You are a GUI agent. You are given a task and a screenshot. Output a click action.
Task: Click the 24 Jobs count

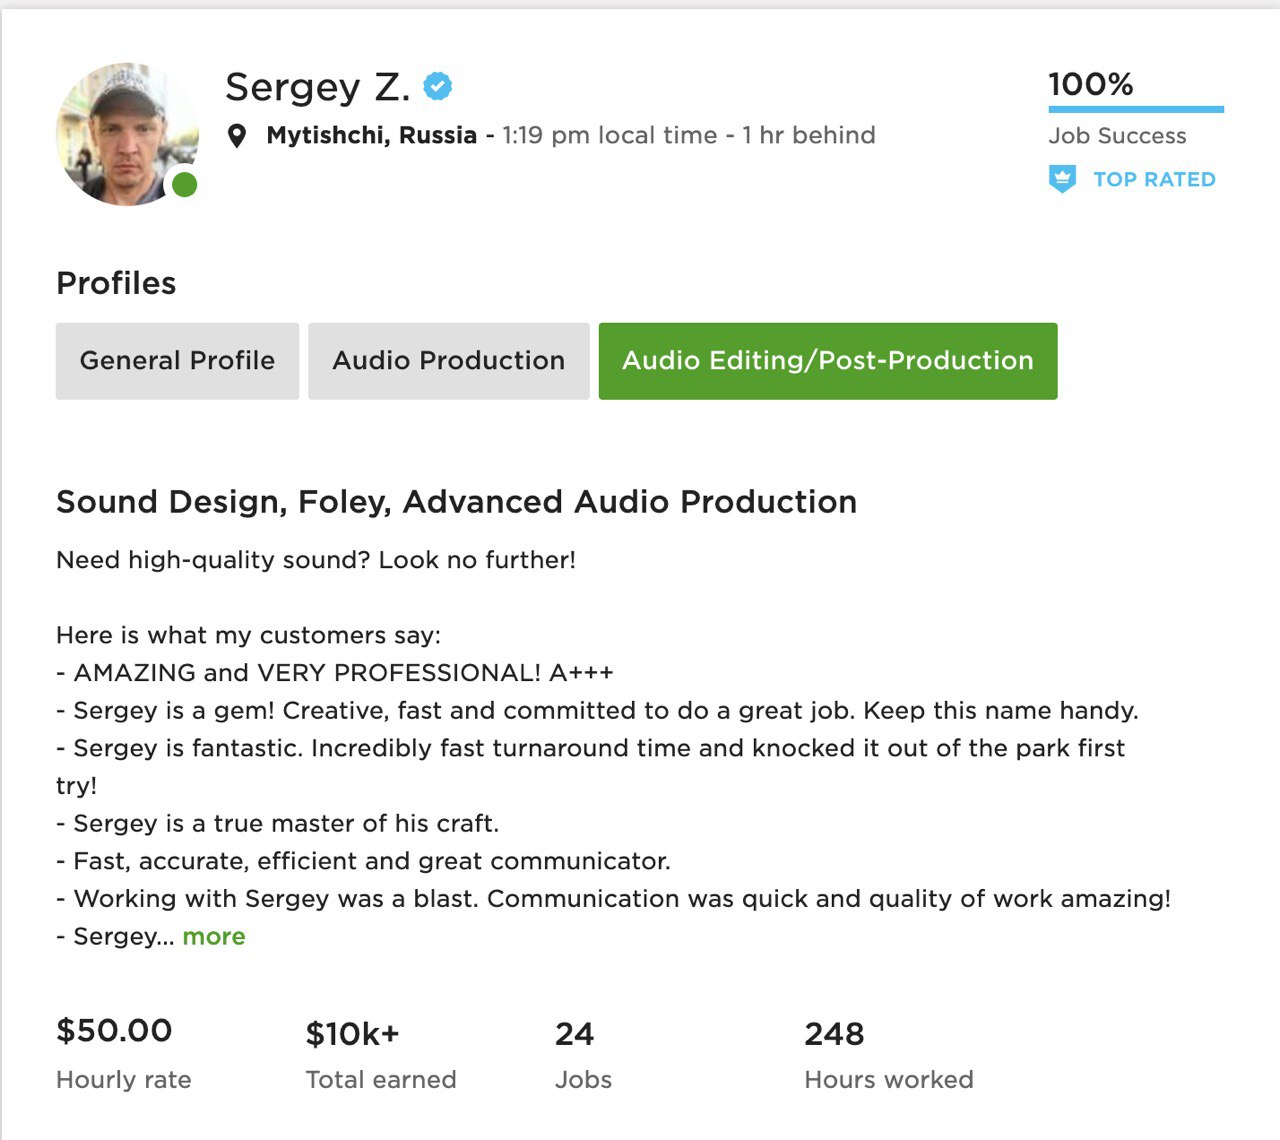coord(574,1033)
